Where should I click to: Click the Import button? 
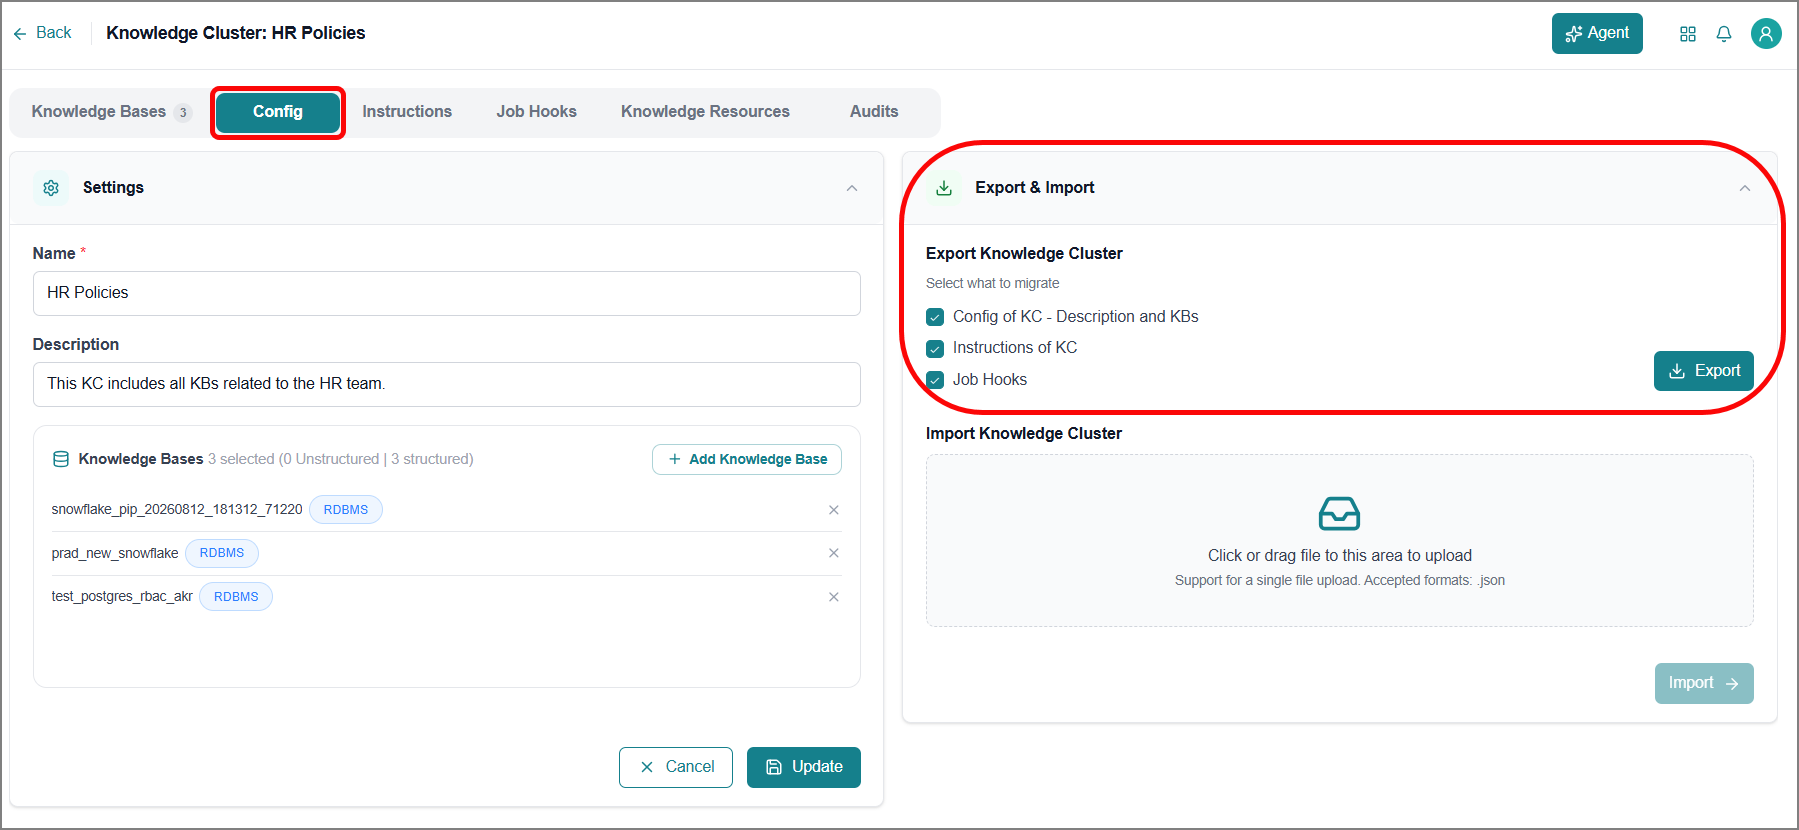pos(1704,683)
